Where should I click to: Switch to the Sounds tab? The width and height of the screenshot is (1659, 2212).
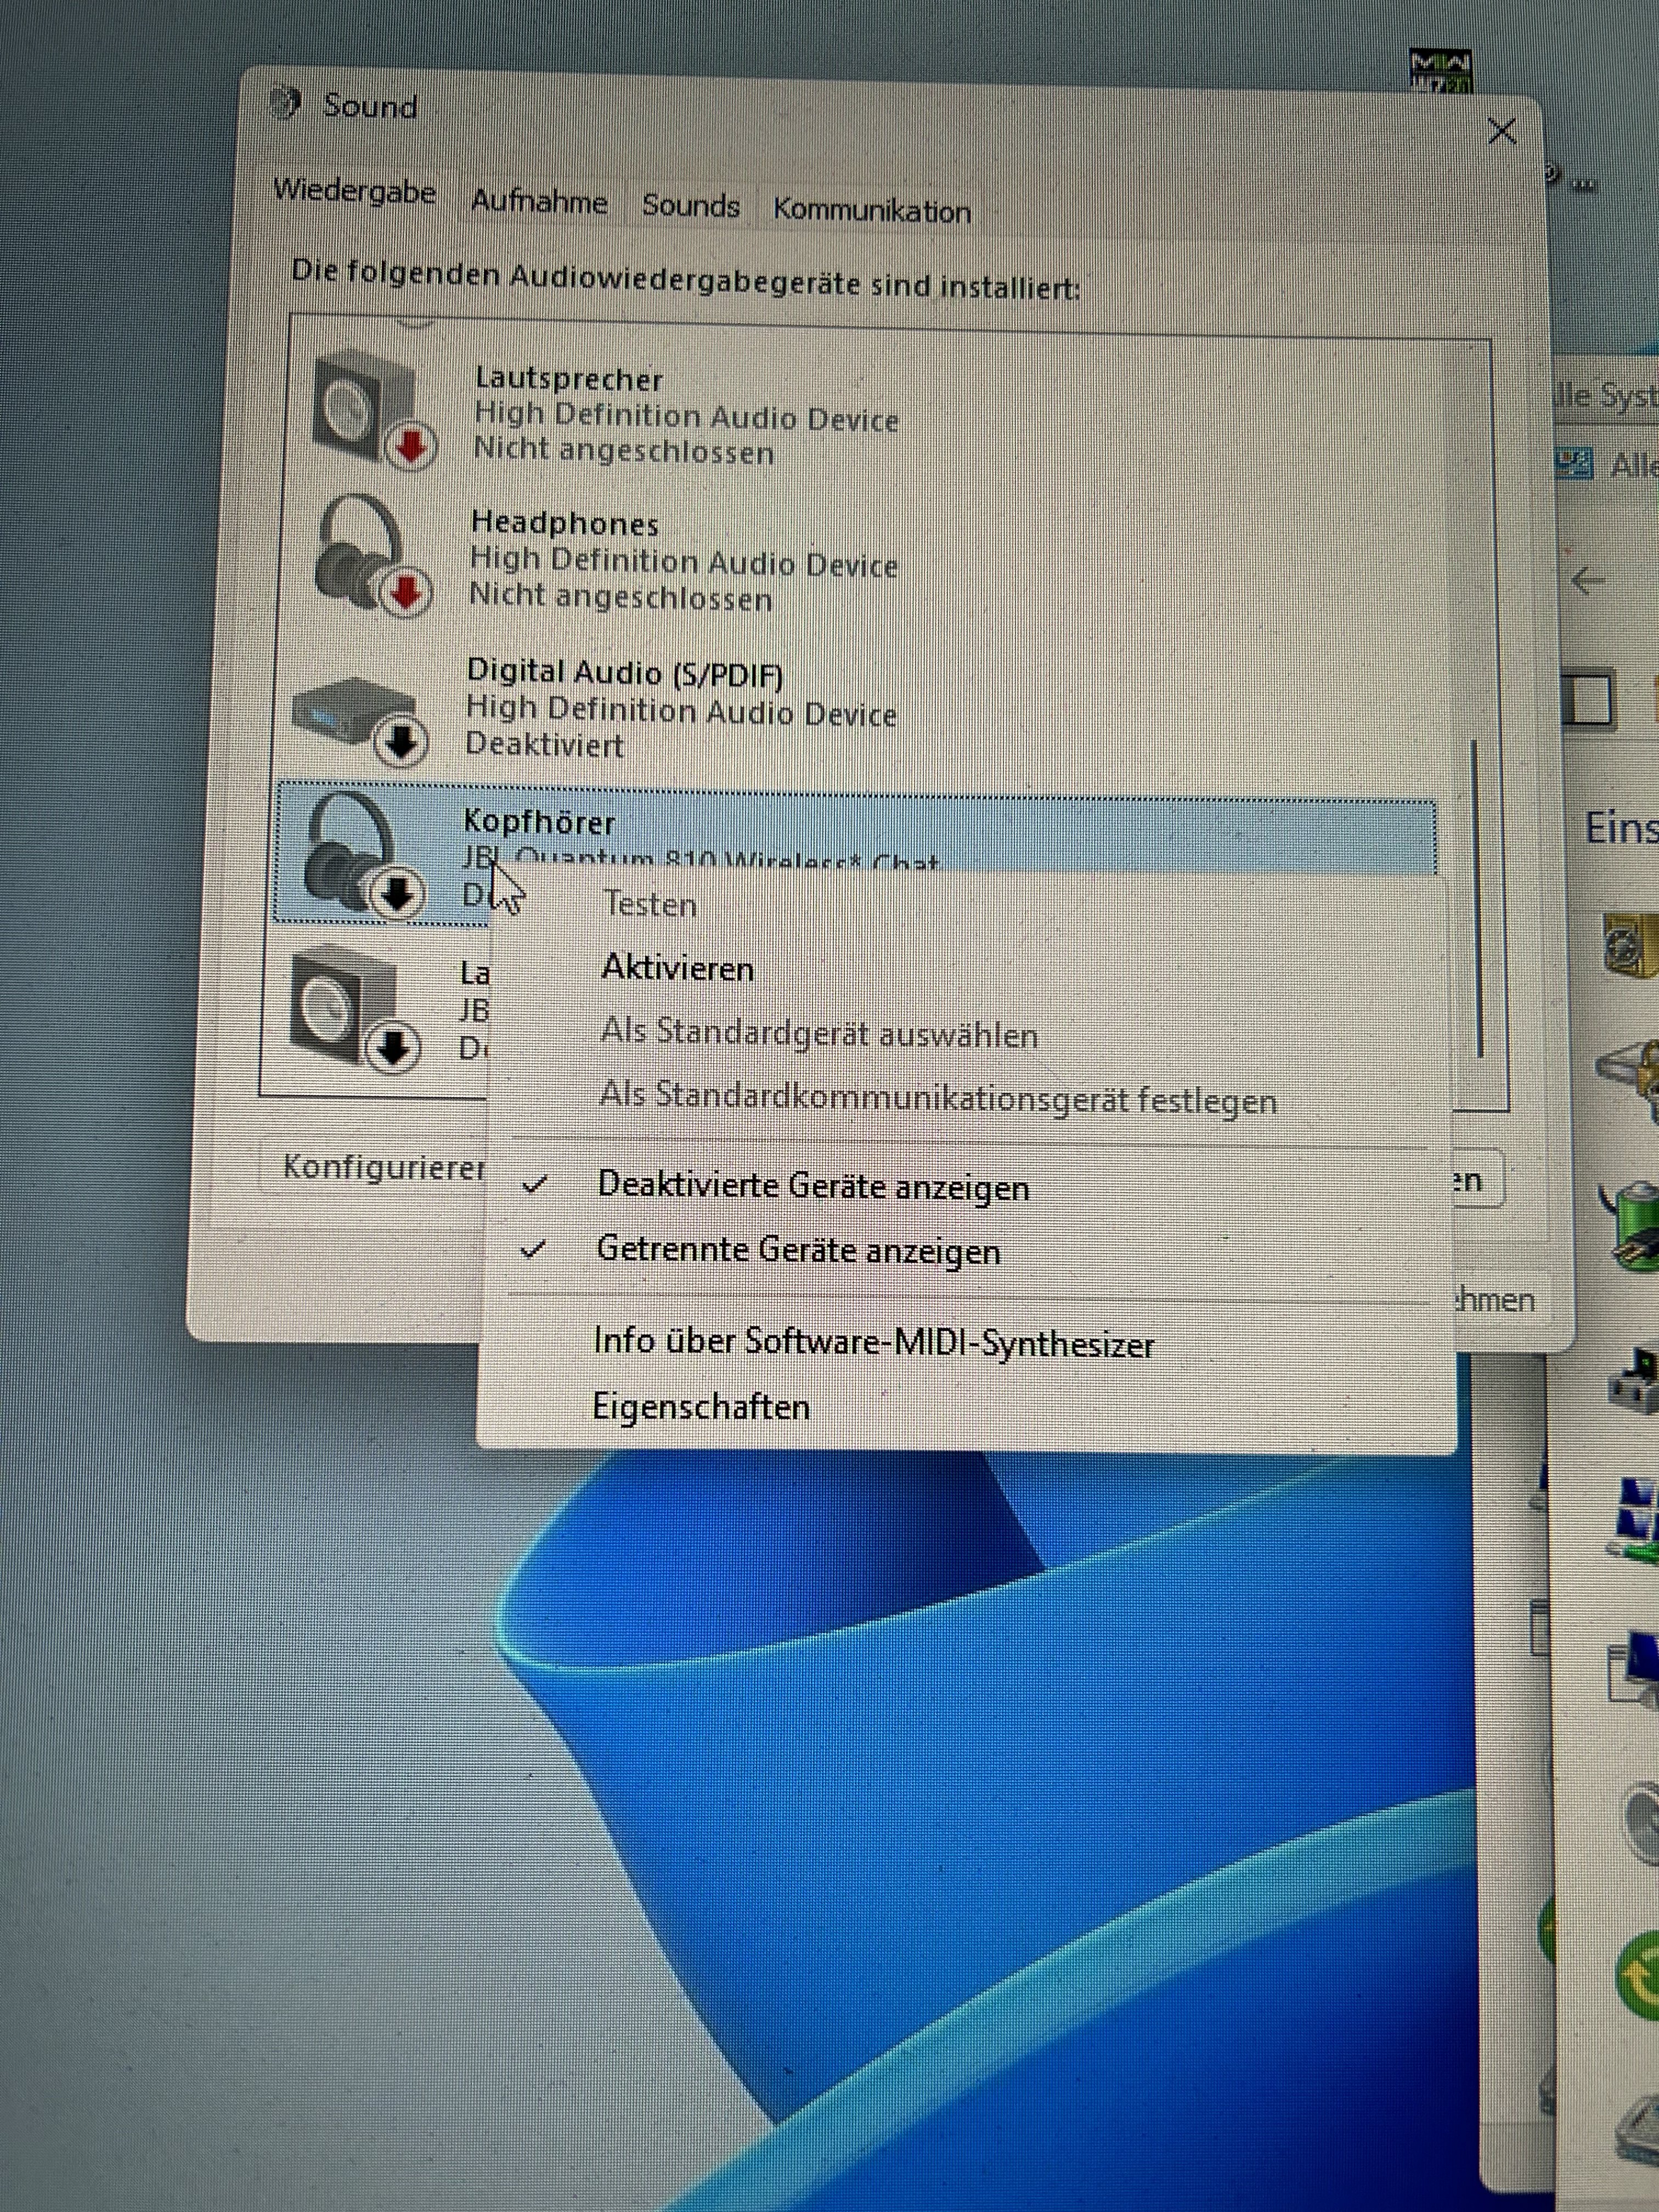(690, 206)
